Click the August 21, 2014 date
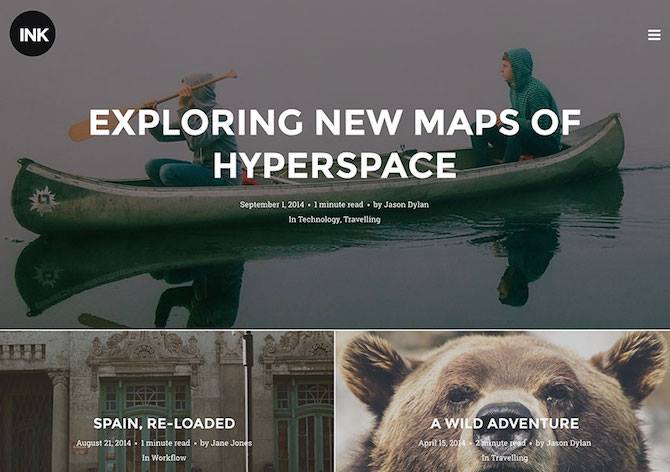 coord(104,443)
